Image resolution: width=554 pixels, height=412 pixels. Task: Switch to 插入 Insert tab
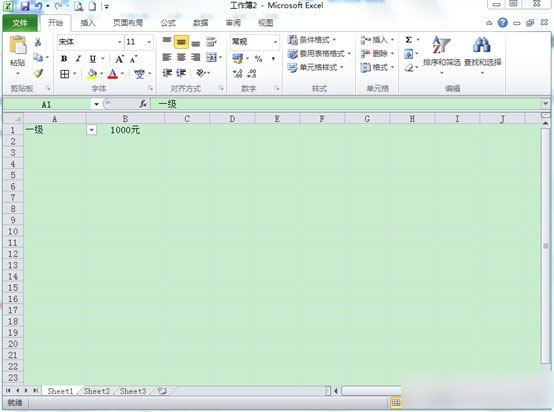point(88,23)
